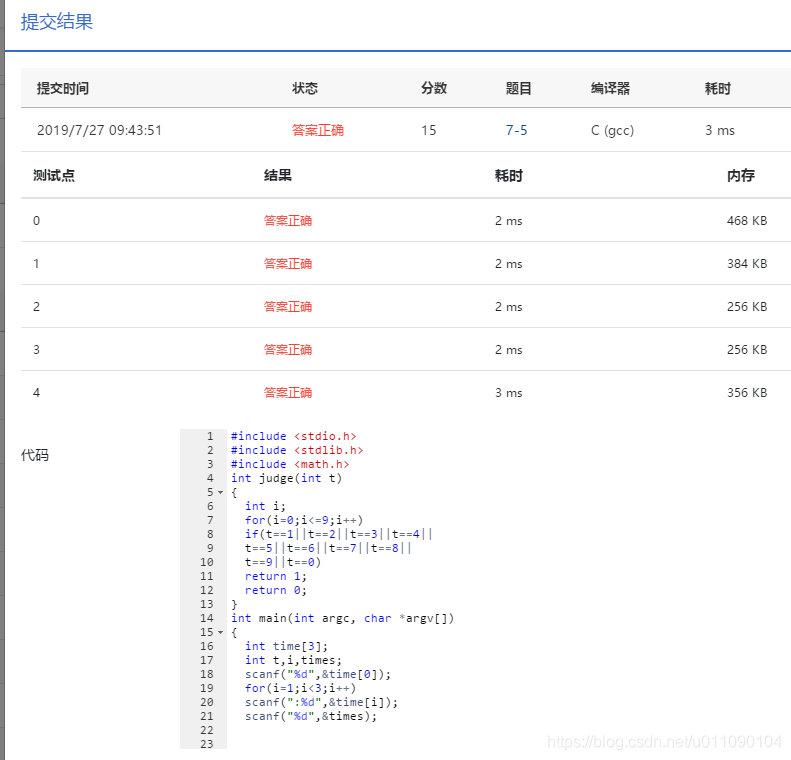Image resolution: width=791 pixels, height=760 pixels.
Task: Click the 分数 column header
Action: tap(434, 88)
